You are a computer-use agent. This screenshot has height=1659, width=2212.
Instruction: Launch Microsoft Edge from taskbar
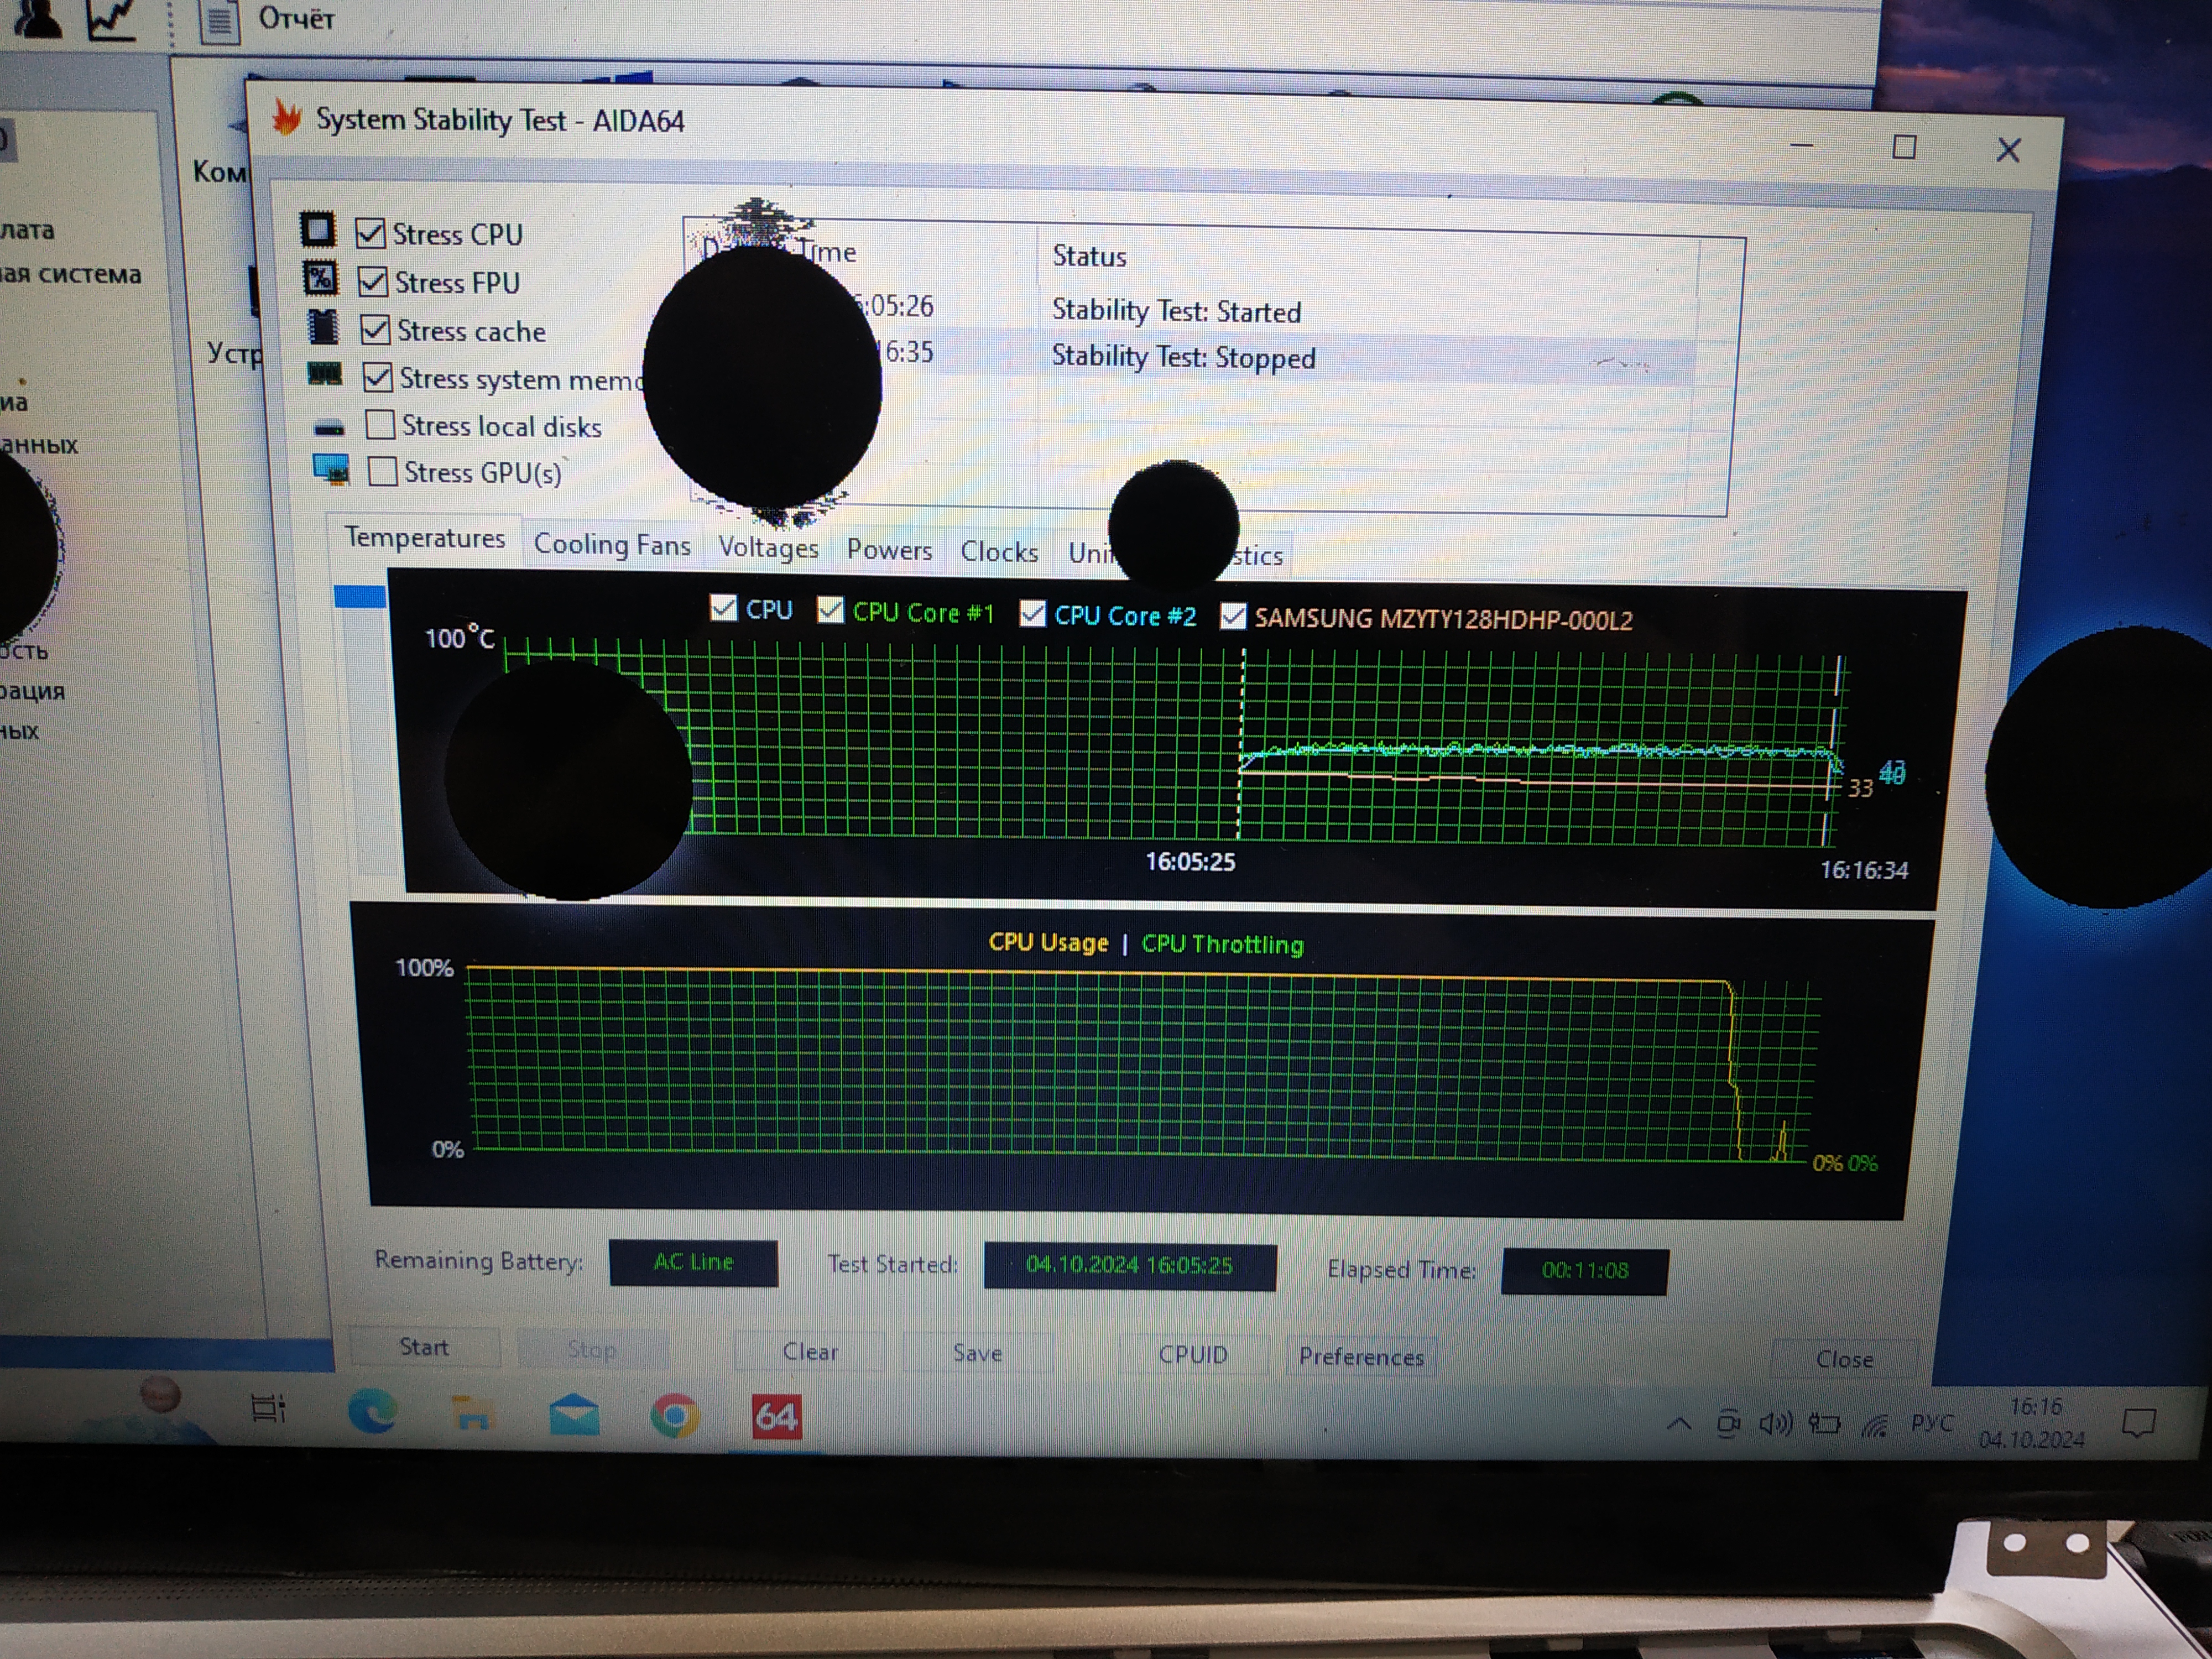pyautogui.click(x=372, y=1411)
